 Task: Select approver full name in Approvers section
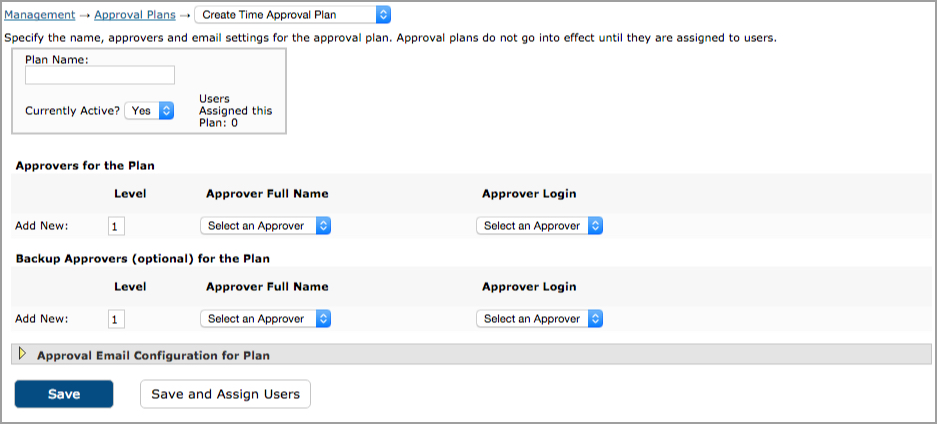click(x=265, y=226)
